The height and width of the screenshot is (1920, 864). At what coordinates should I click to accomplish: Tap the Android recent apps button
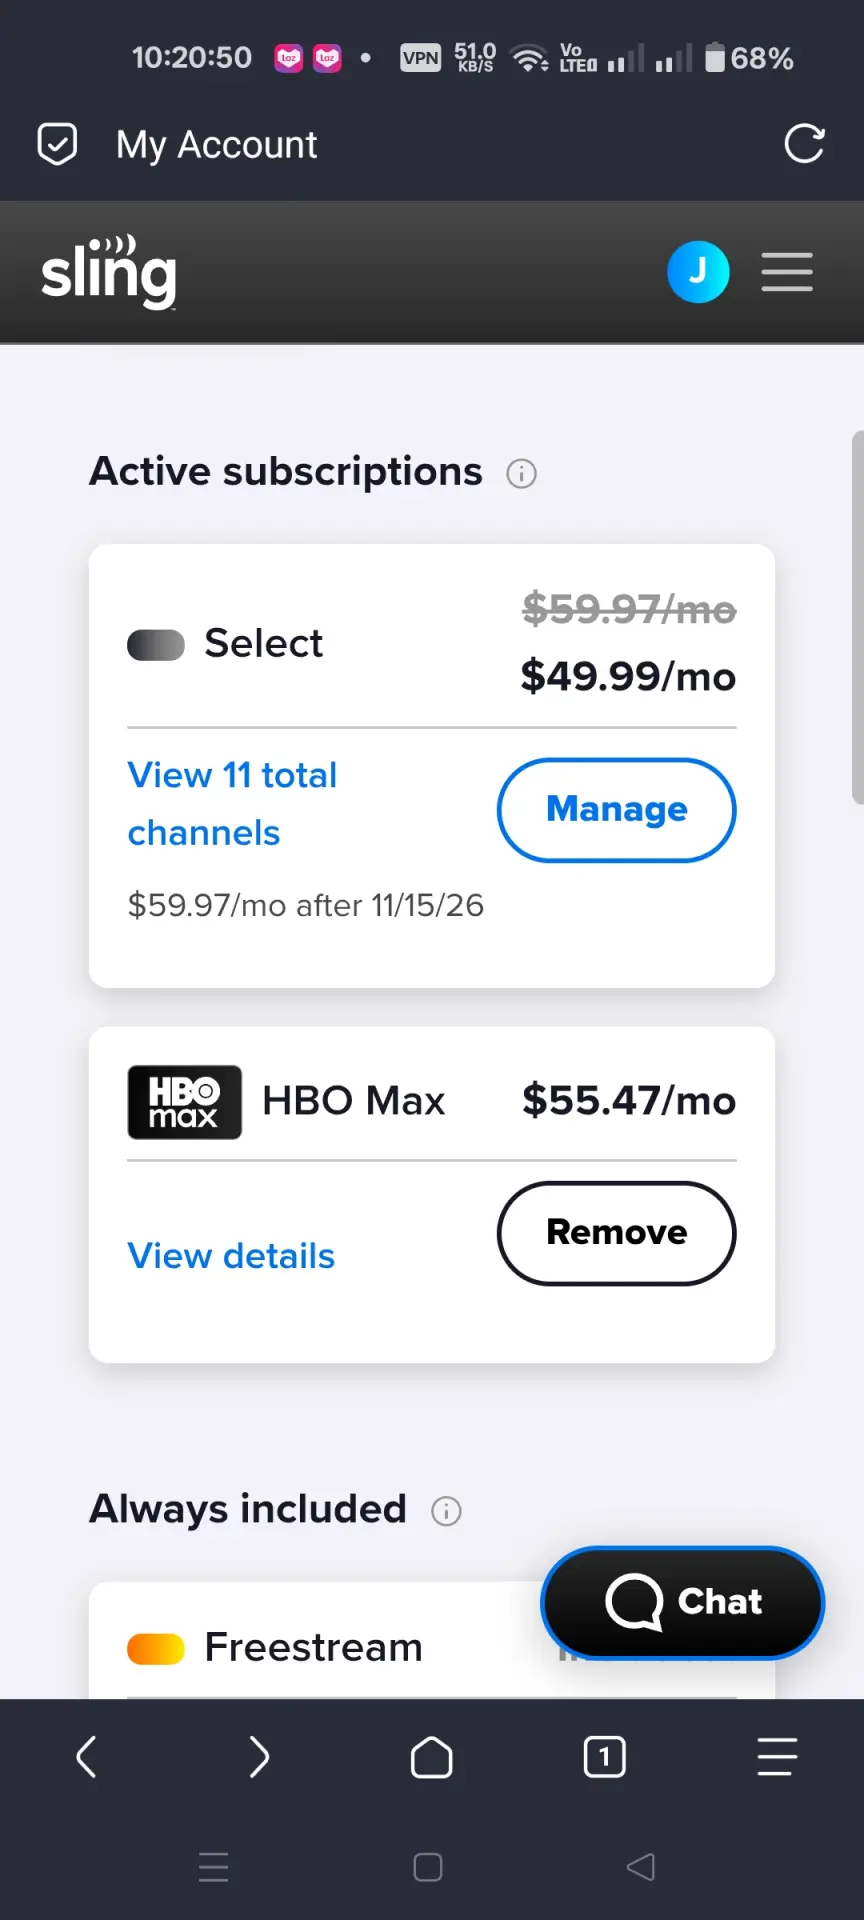[x=214, y=1867]
